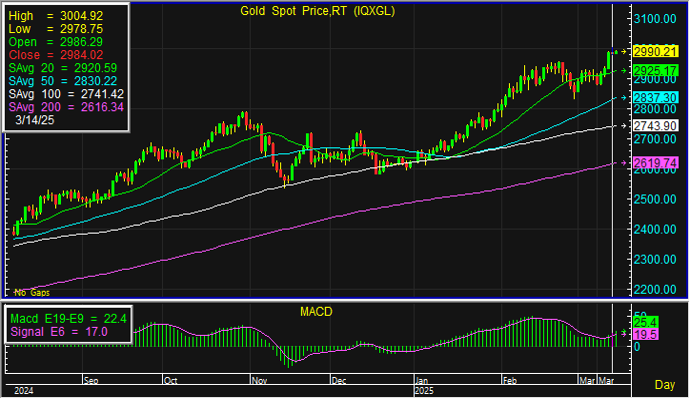Click the Gold Spot Price,RT (IQXGL) chart title
Image resolution: width=690 pixels, height=399 pixels.
(x=317, y=11)
